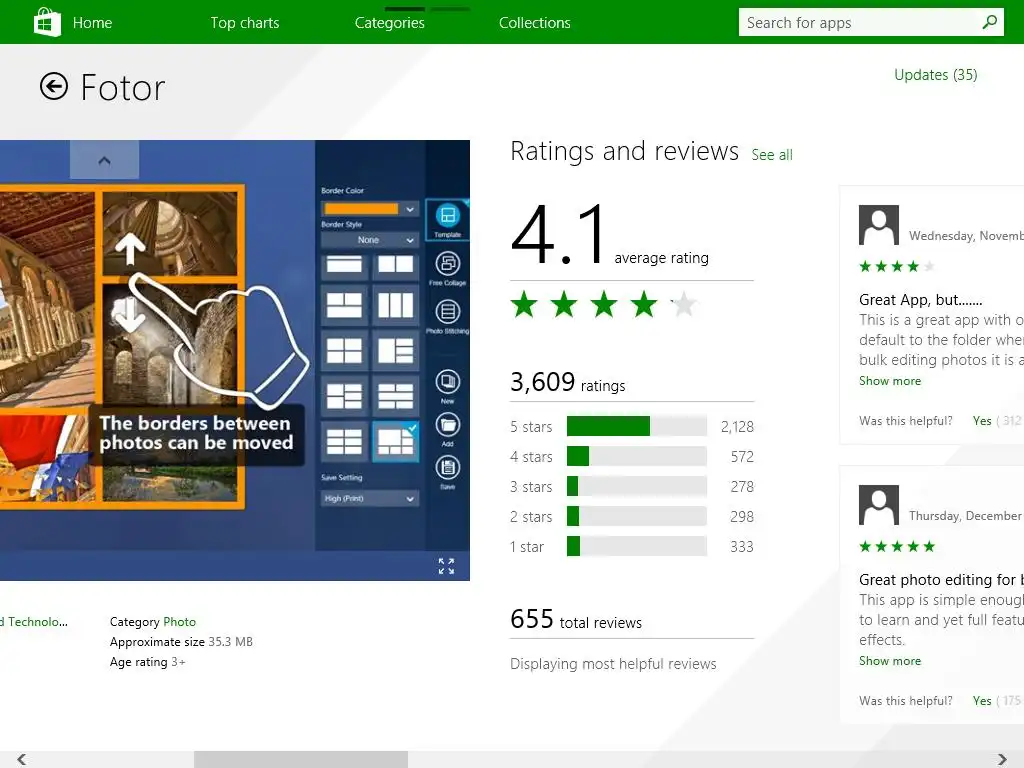Click the 4 stars rating bar
Image resolution: width=1024 pixels, height=768 pixels.
point(637,456)
